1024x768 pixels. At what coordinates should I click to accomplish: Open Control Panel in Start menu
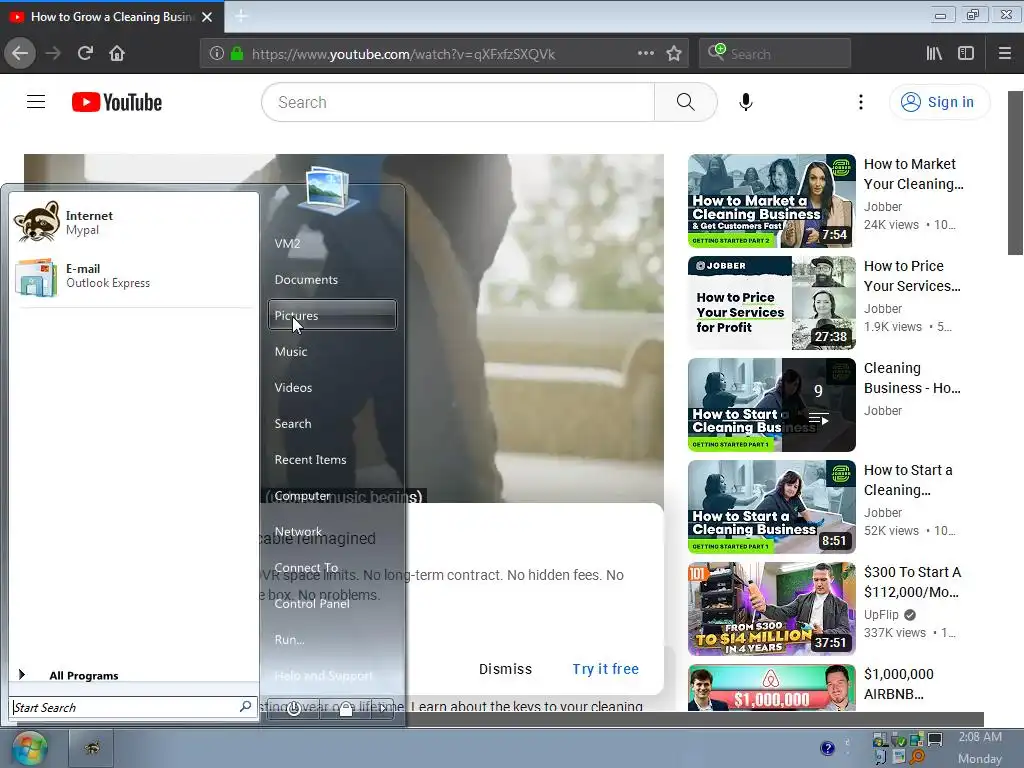(x=331, y=603)
